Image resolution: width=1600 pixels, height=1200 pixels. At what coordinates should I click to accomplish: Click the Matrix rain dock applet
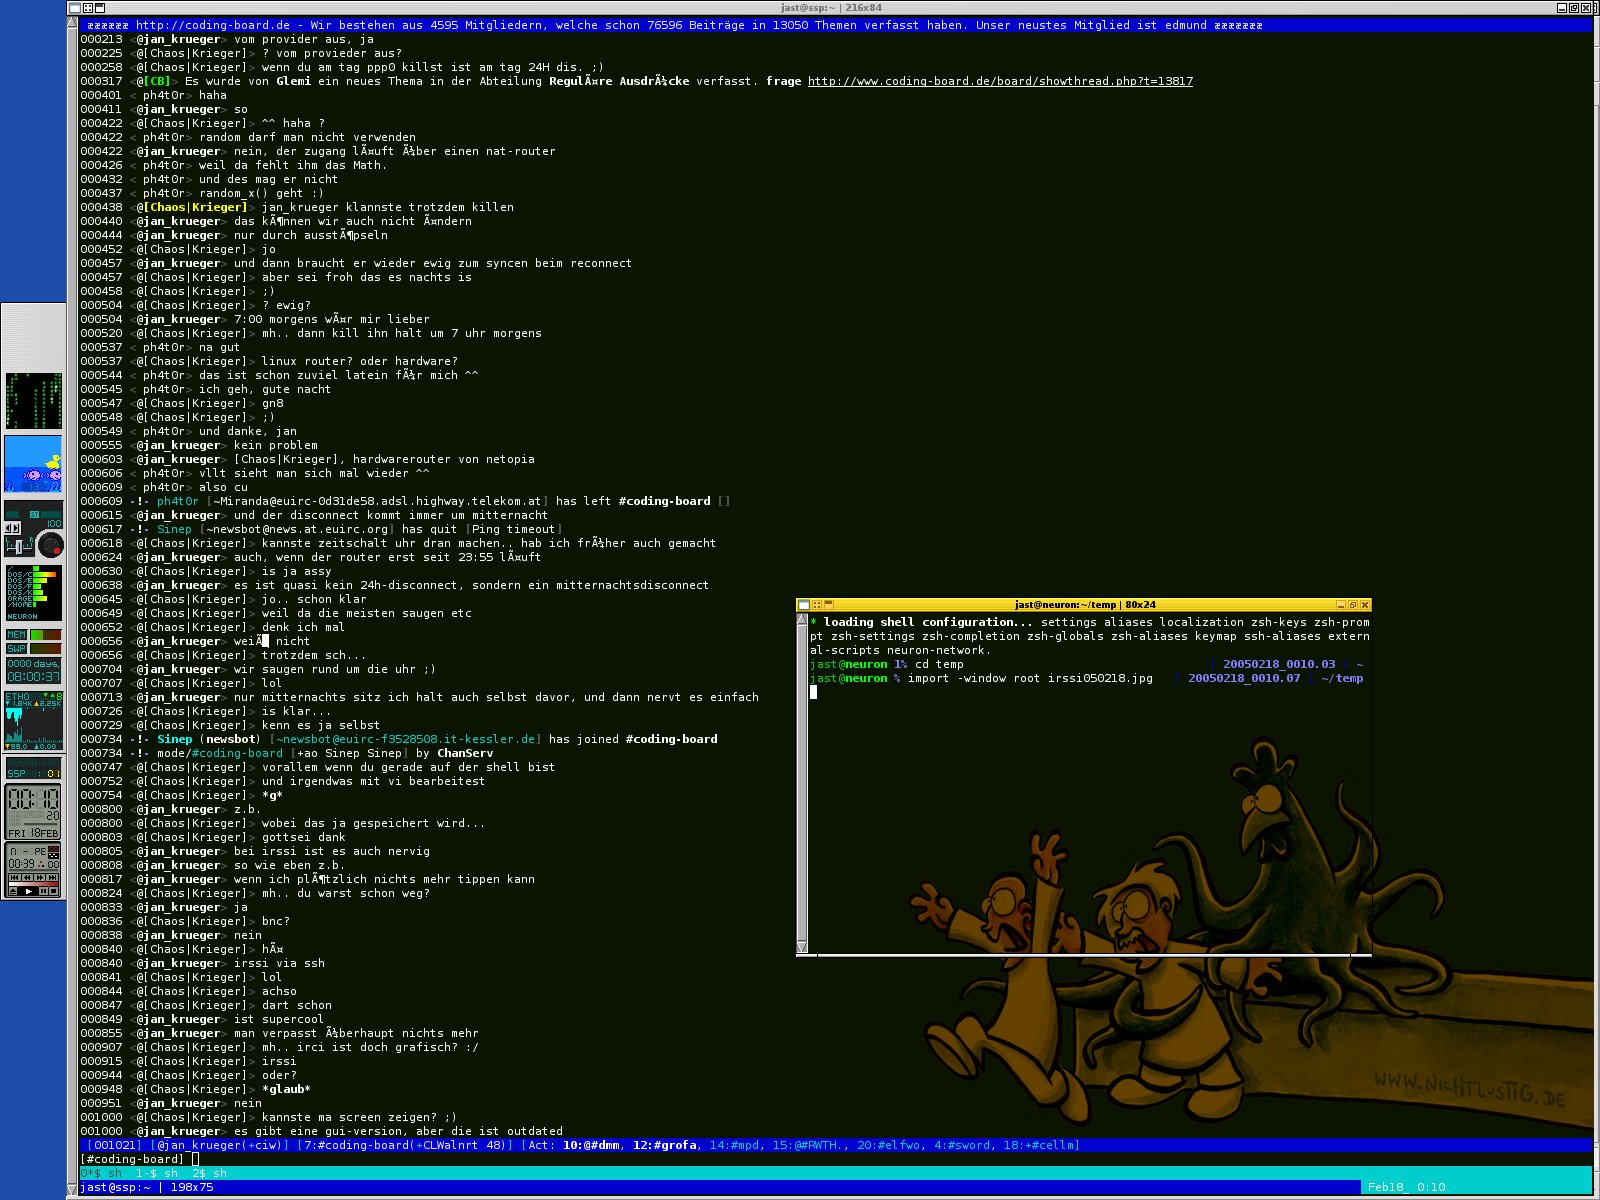click(x=33, y=401)
